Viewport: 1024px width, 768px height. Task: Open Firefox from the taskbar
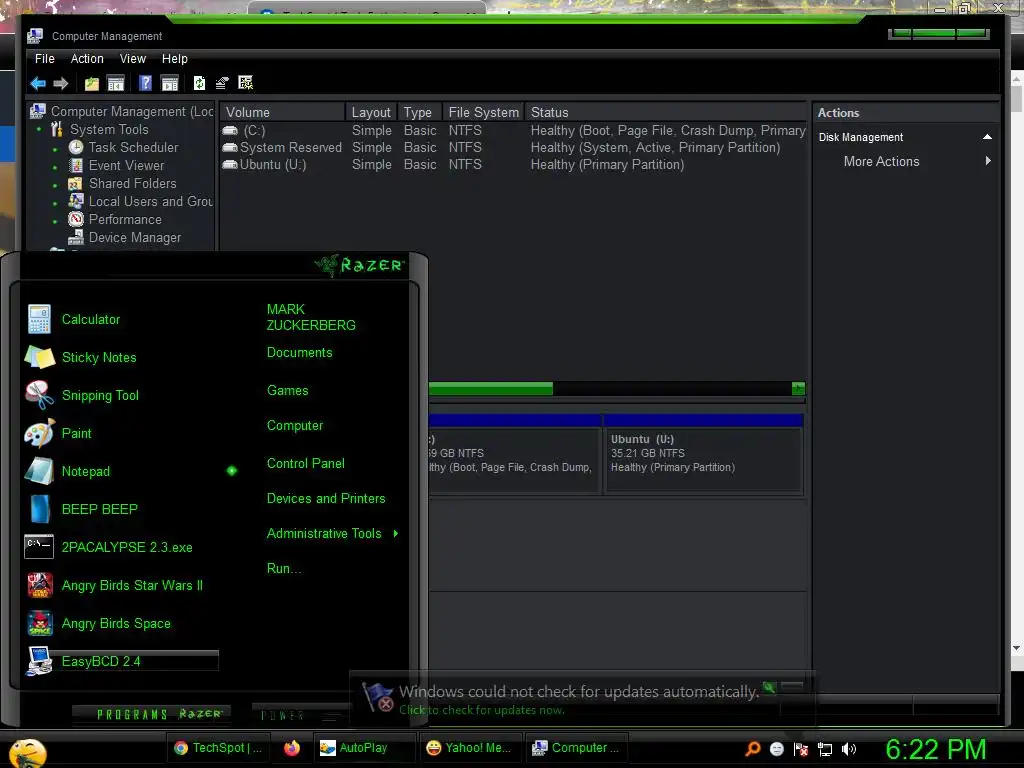pos(292,748)
